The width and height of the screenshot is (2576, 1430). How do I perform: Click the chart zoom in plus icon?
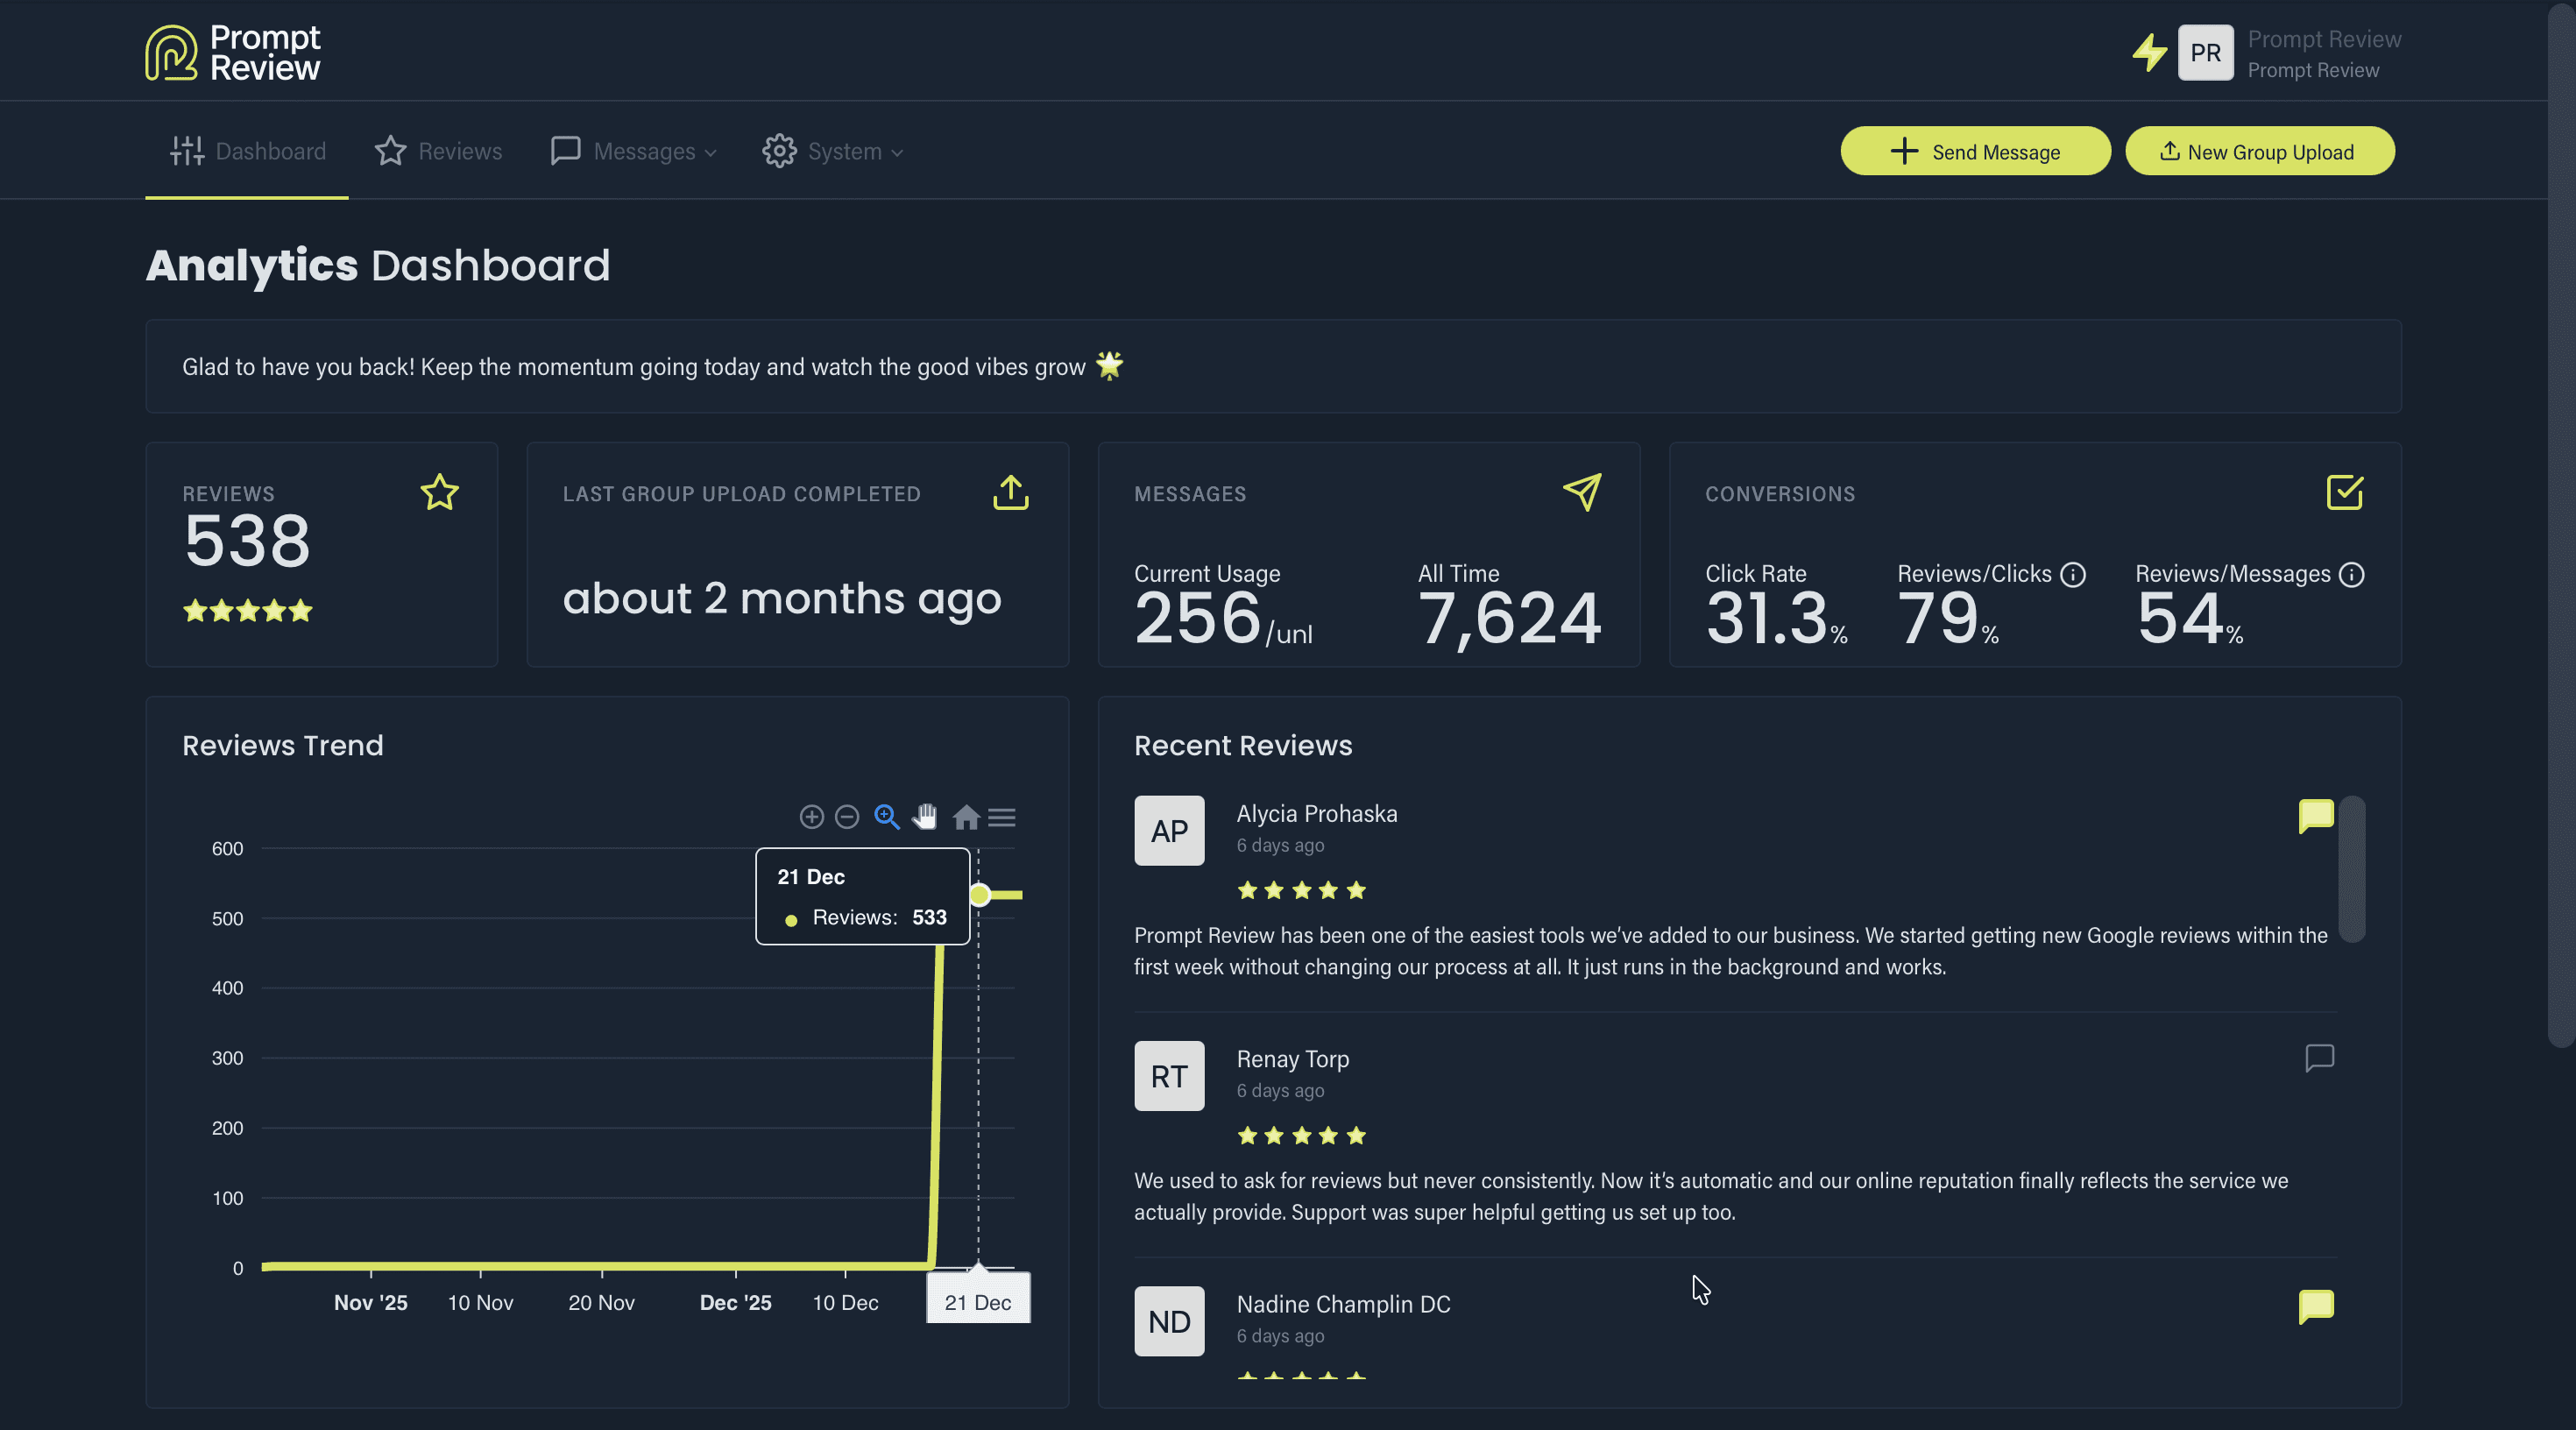(x=811, y=817)
